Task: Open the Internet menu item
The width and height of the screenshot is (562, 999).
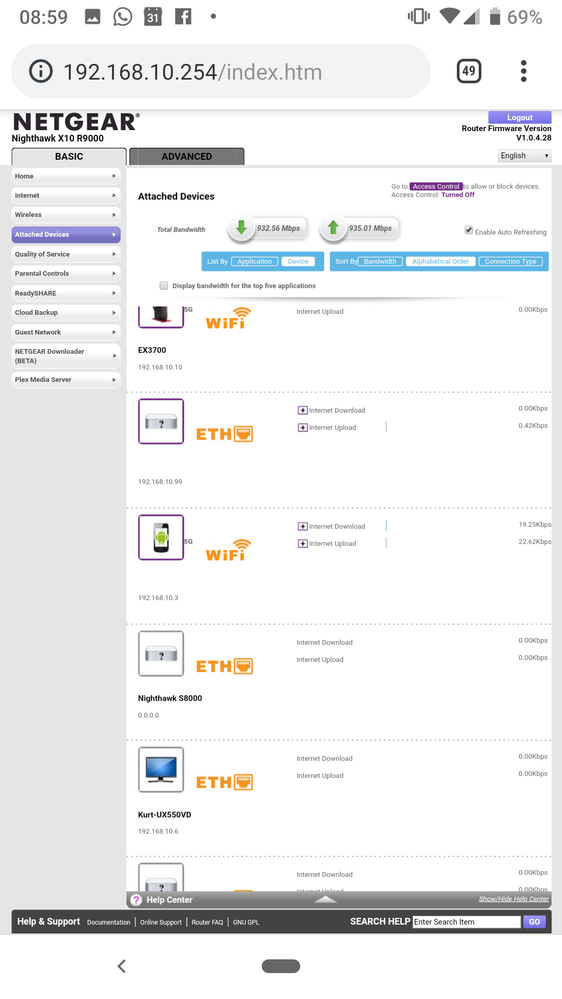Action: click(66, 196)
